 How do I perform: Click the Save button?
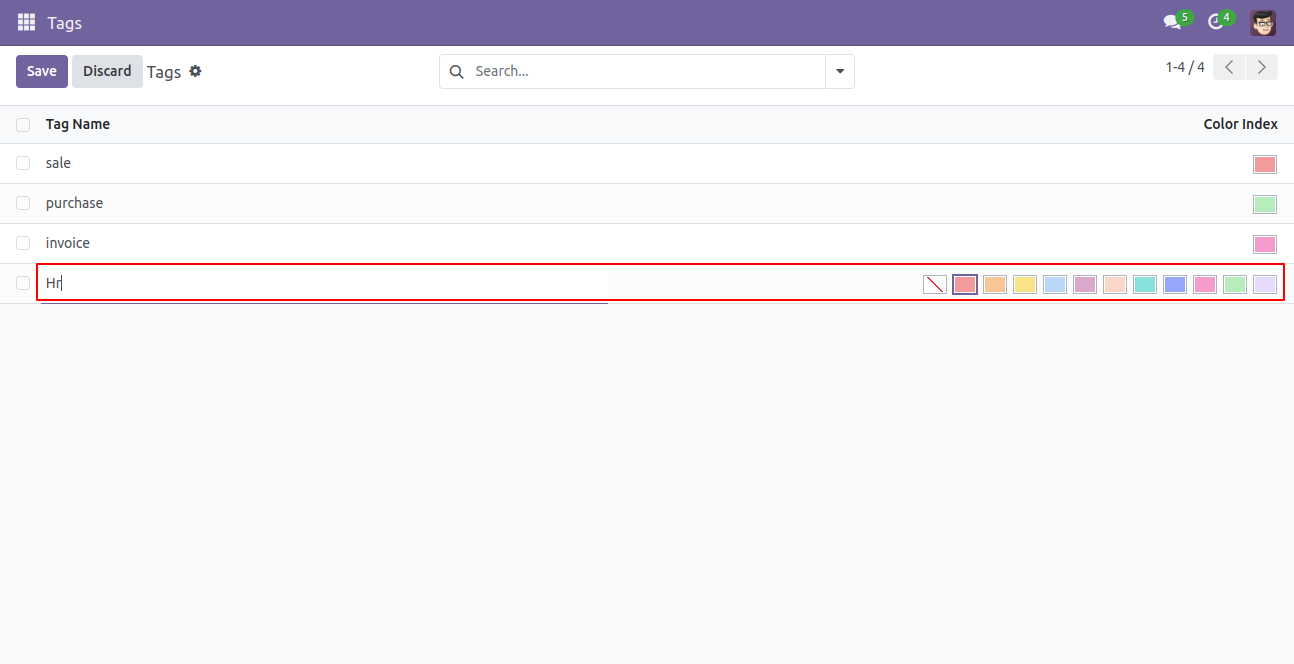pos(42,71)
